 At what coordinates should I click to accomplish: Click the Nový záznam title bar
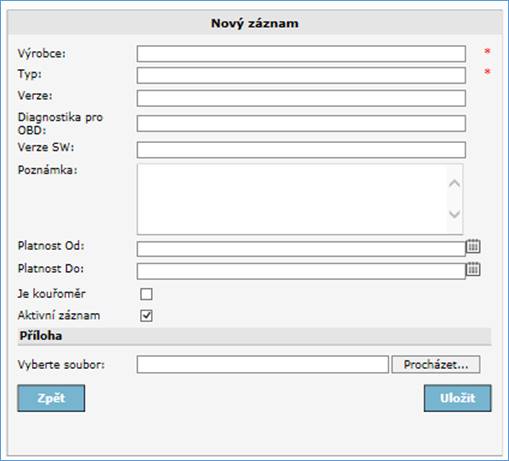pos(255,23)
